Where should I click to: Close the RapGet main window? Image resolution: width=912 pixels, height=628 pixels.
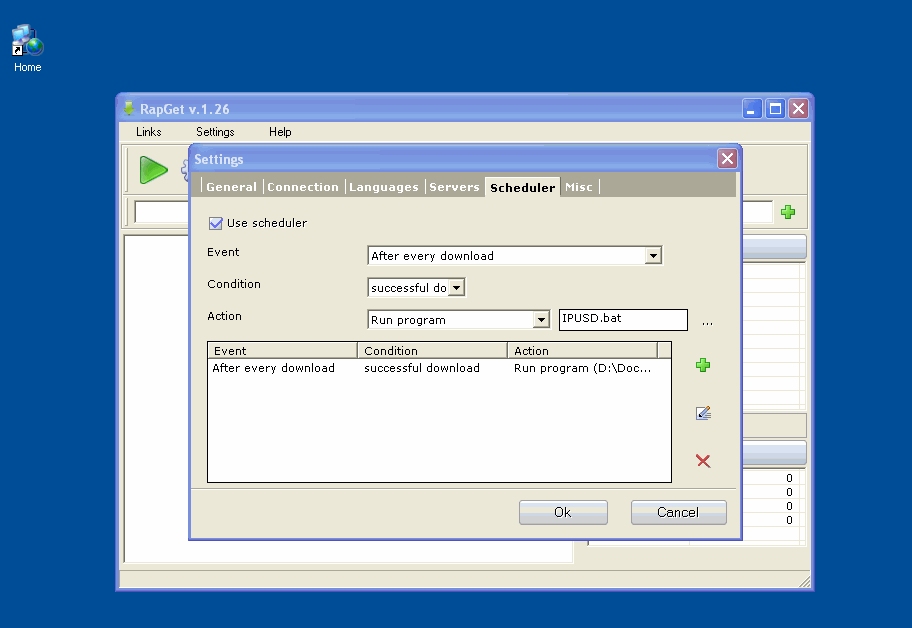(799, 109)
